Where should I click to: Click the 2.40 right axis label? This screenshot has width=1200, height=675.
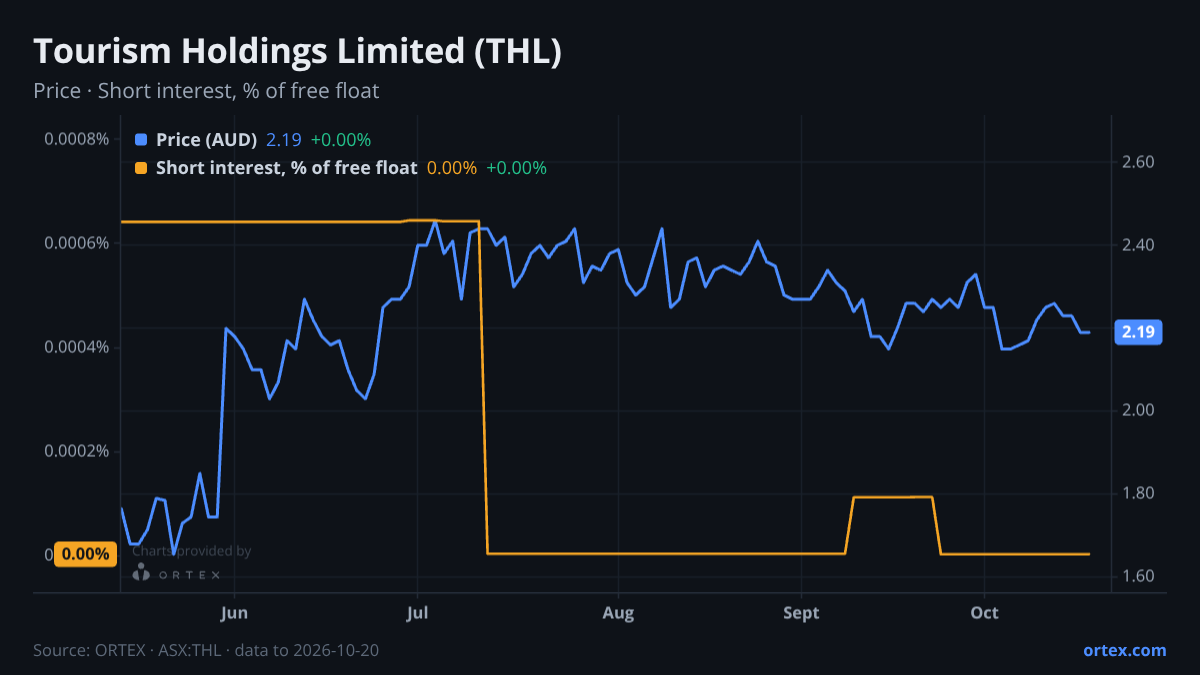(1140, 245)
